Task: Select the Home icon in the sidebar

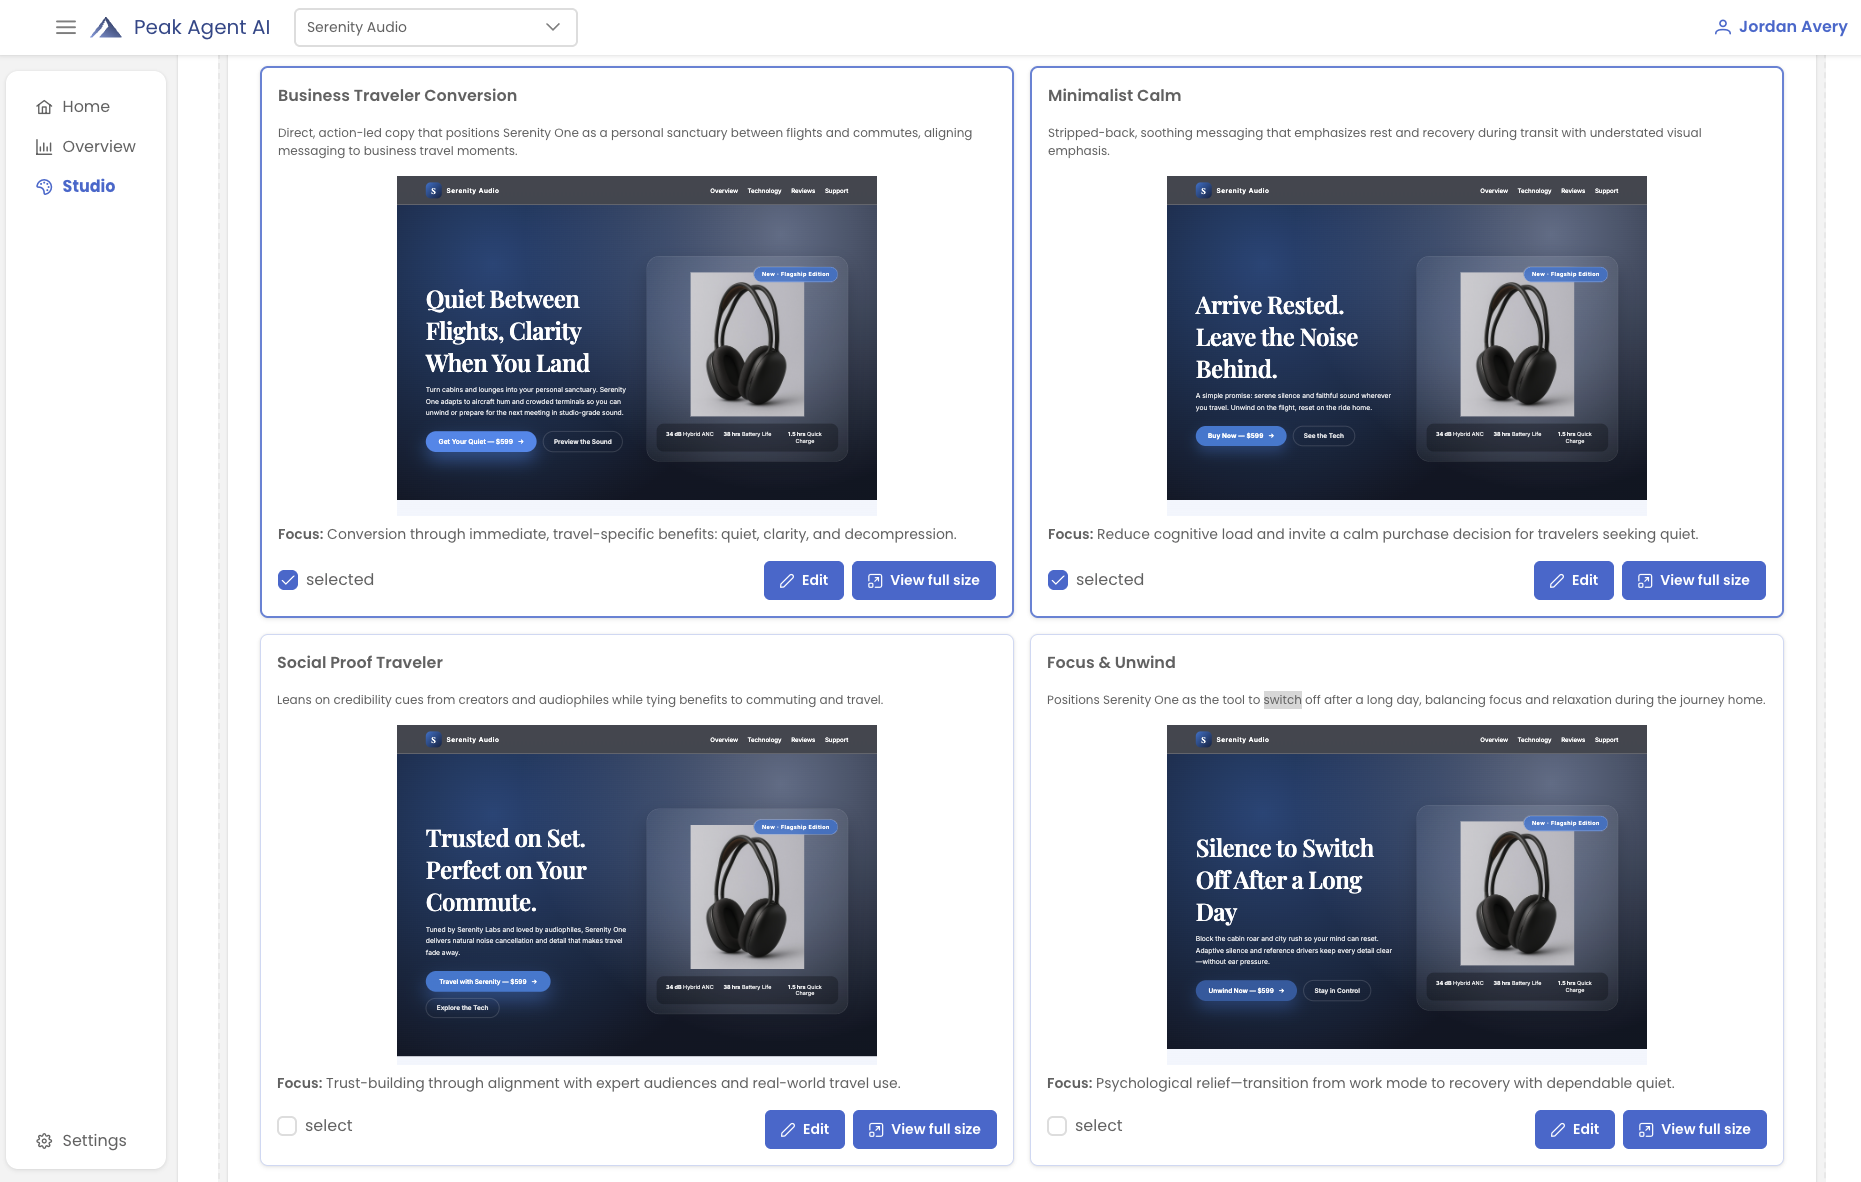Action: coord(44,106)
